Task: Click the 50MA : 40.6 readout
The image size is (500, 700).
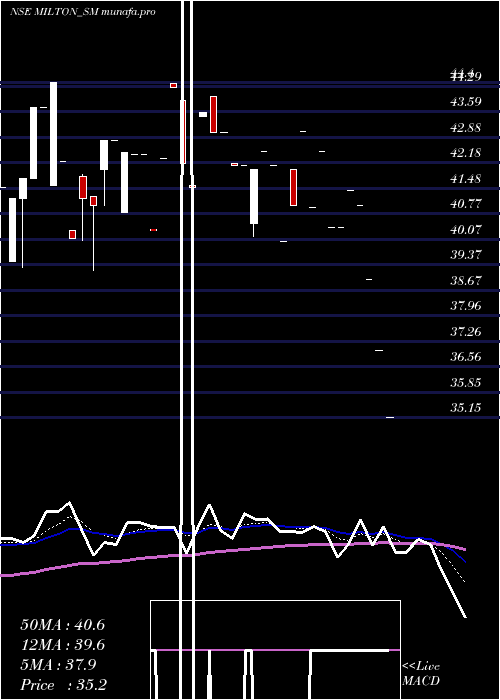Action: (x=62, y=625)
